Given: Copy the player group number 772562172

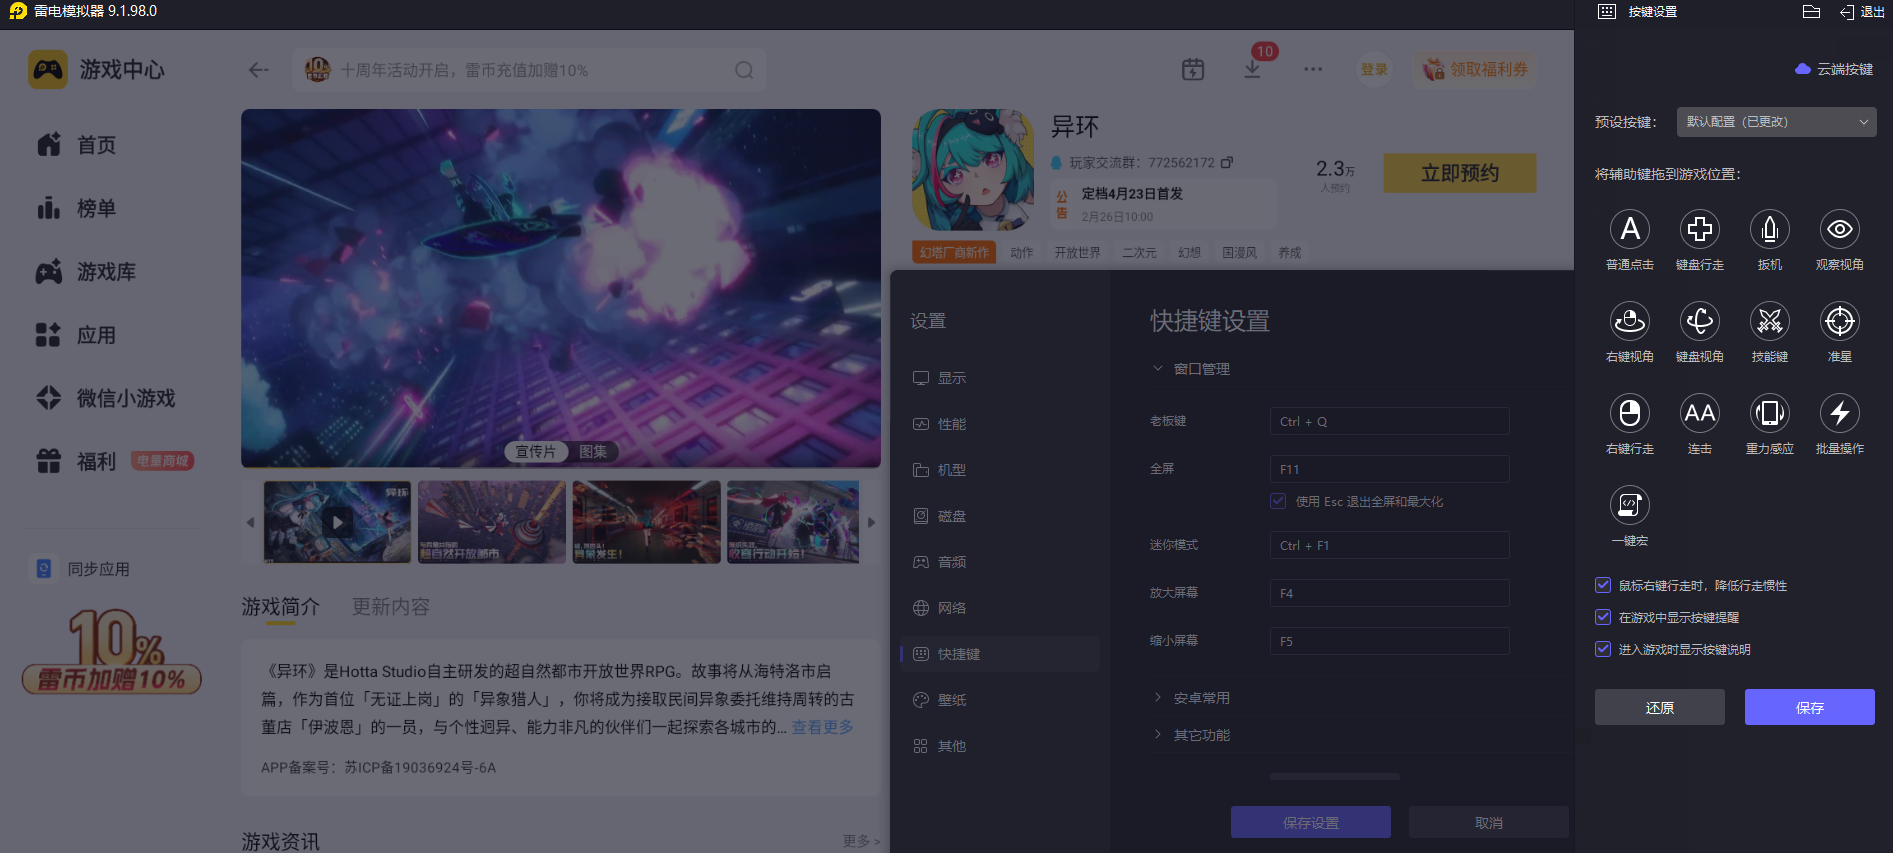Looking at the screenshot, I should (x=1227, y=162).
